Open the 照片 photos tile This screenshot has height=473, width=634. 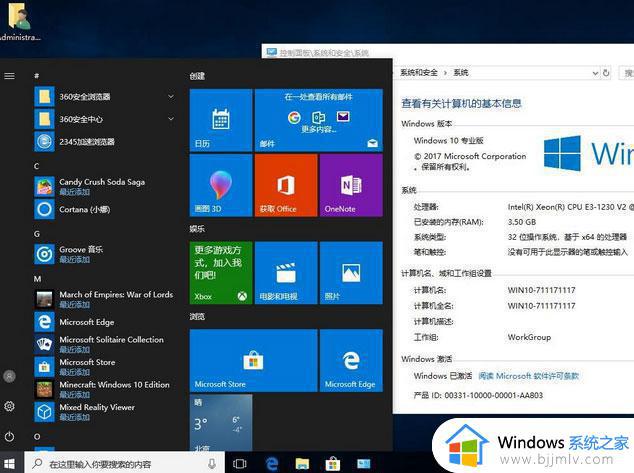pos(351,273)
